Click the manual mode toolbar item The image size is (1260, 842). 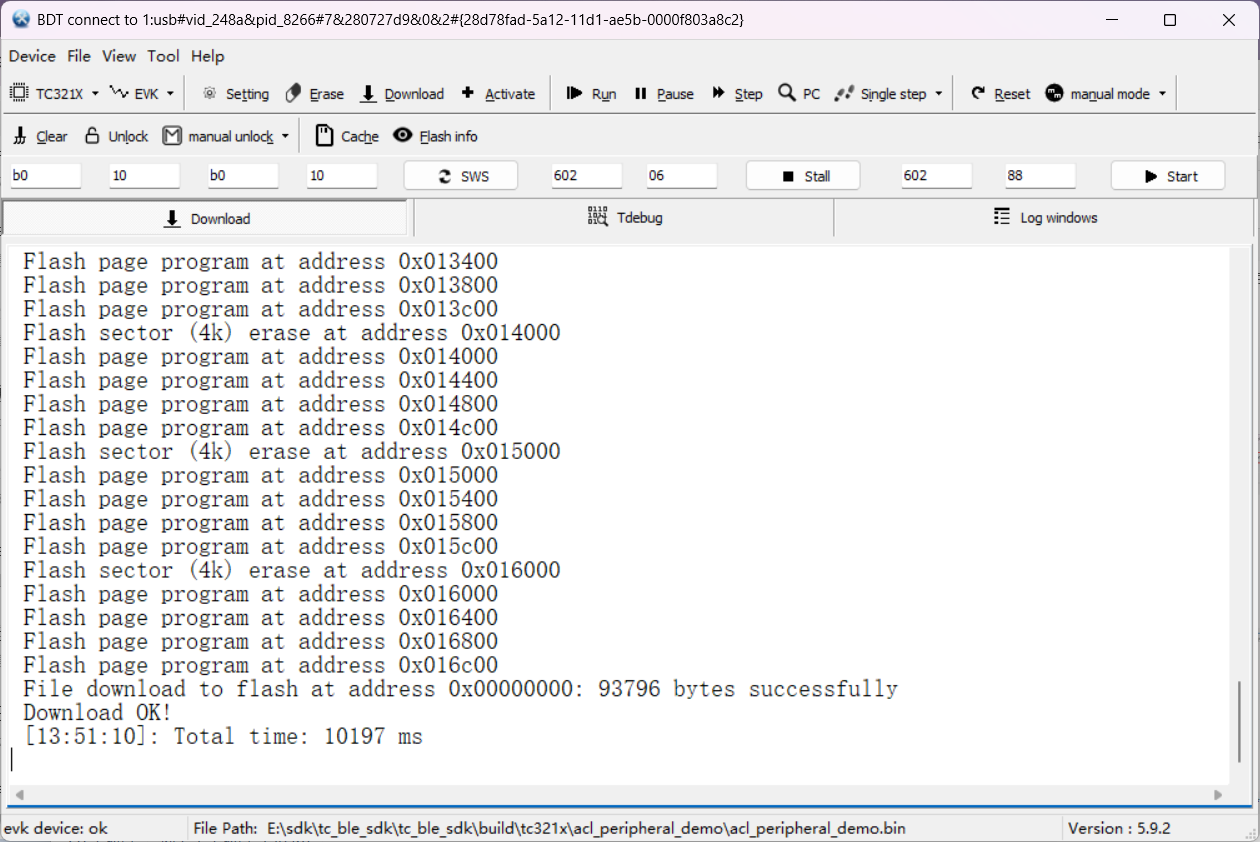[x=1098, y=93]
